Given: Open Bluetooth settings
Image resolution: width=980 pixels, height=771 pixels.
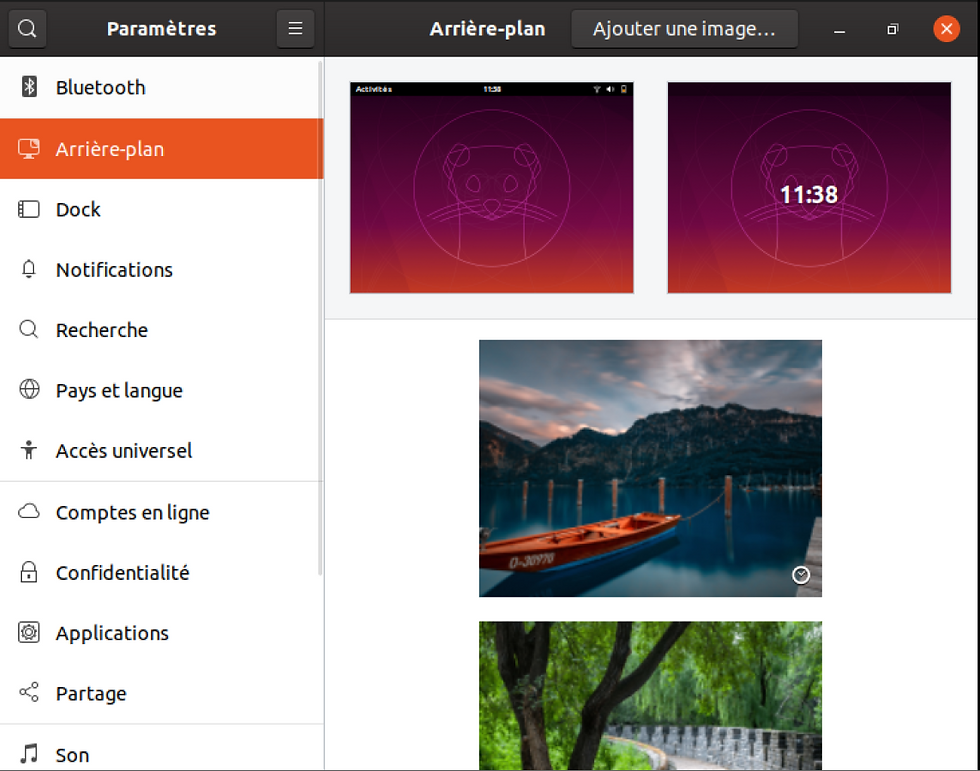Looking at the screenshot, I should pos(161,87).
